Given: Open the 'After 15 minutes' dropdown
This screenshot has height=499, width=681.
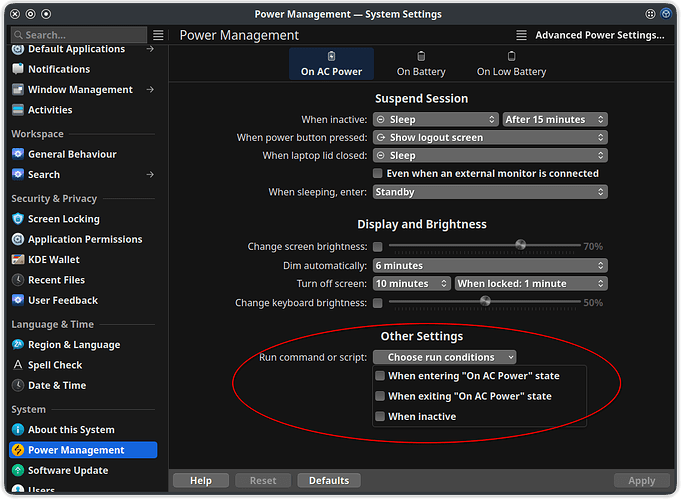Looking at the screenshot, I should coord(555,119).
